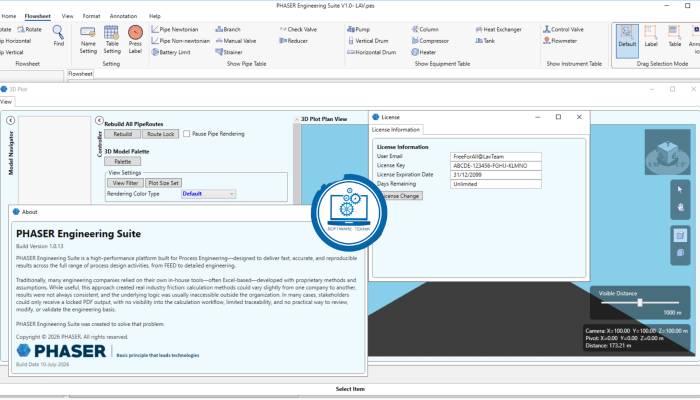Image resolution: width=700 pixels, height=400 pixels.
Task: Open Show Equipment Table
Action: point(442,64)
